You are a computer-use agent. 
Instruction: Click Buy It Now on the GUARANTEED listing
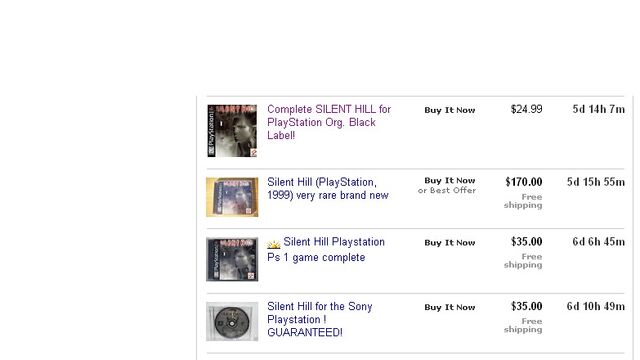[449, 307]
